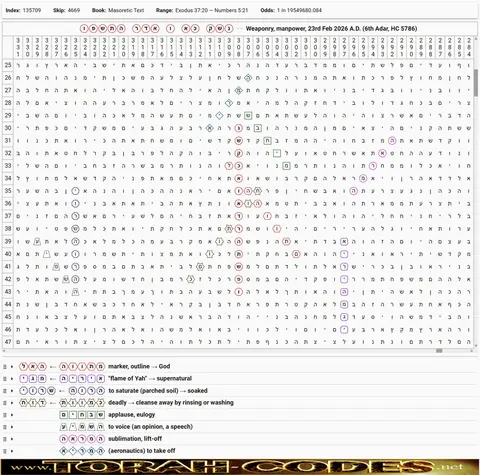Image resolution: width=480 pixels, height=475 pixels.
Task: Click column header 297
Action: (344, 47)
